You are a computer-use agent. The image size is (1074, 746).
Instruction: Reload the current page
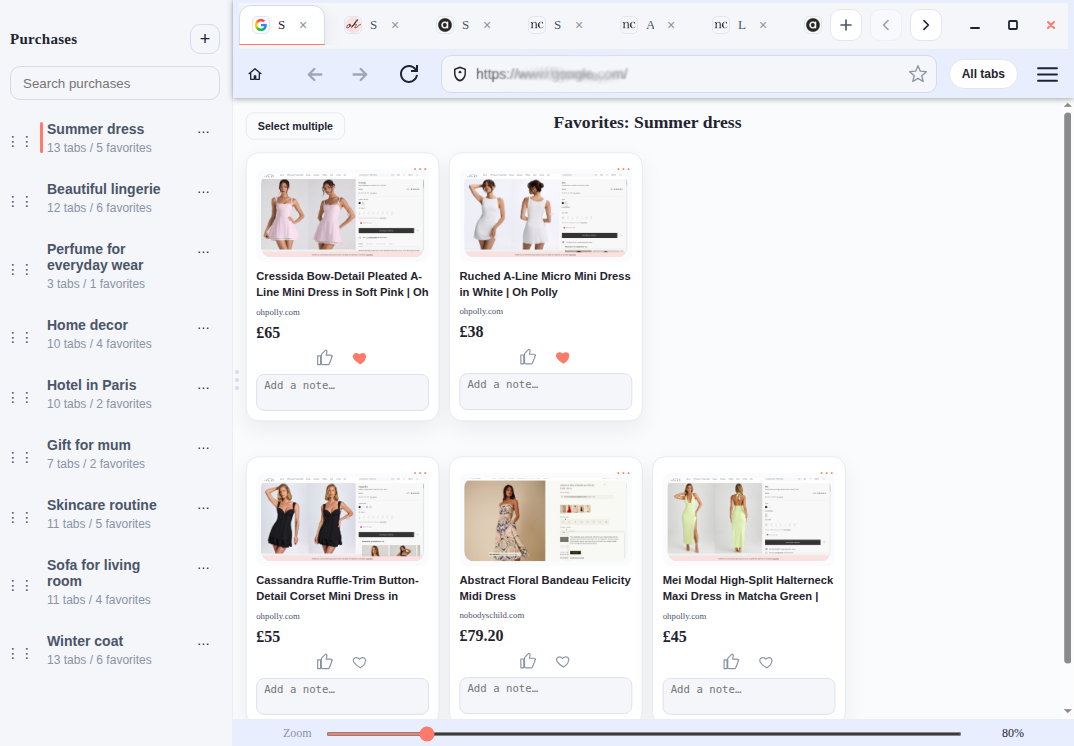point(408,74)
